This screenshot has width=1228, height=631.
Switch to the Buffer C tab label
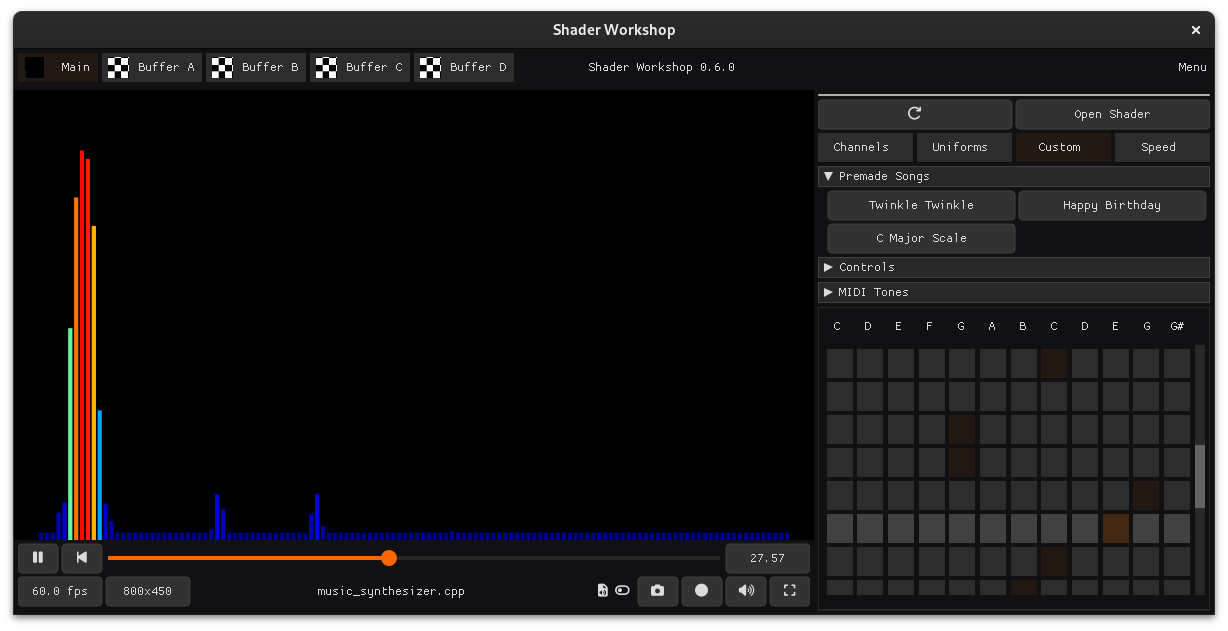(x=374, y=67)
